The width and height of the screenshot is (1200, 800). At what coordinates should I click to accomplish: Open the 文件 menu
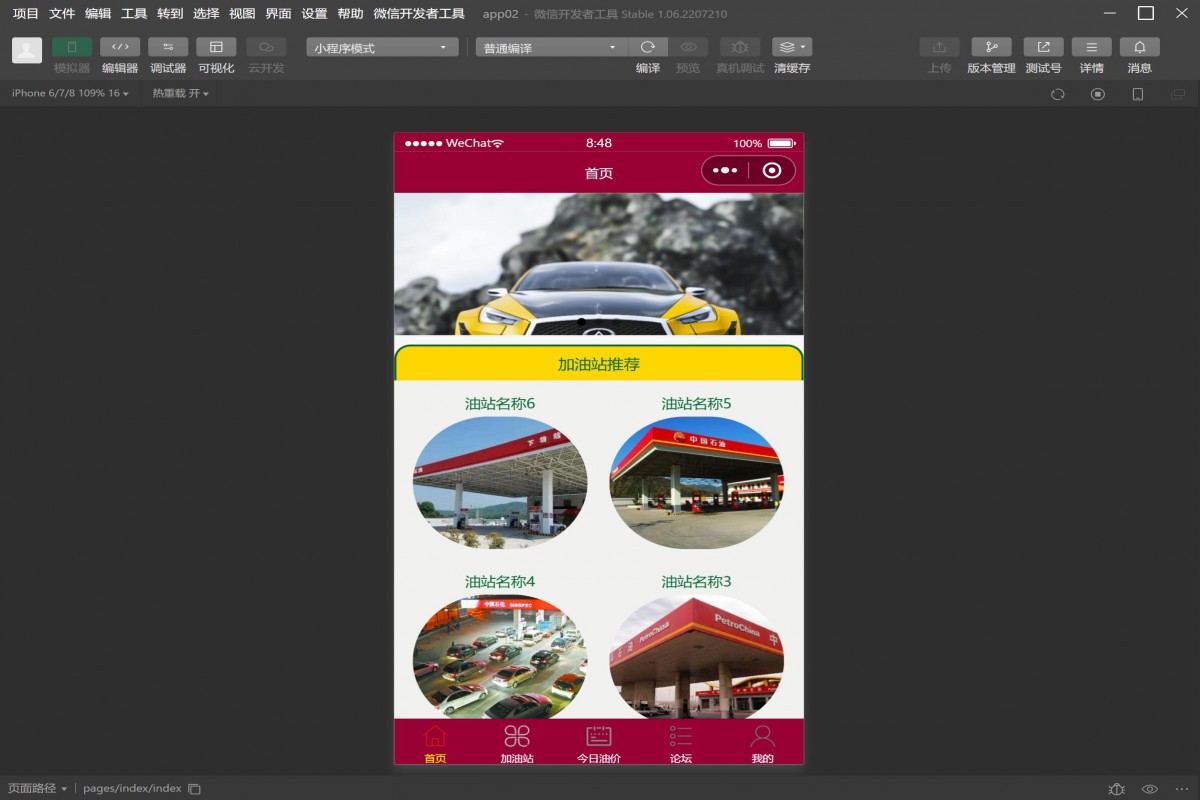coord(62,14)
